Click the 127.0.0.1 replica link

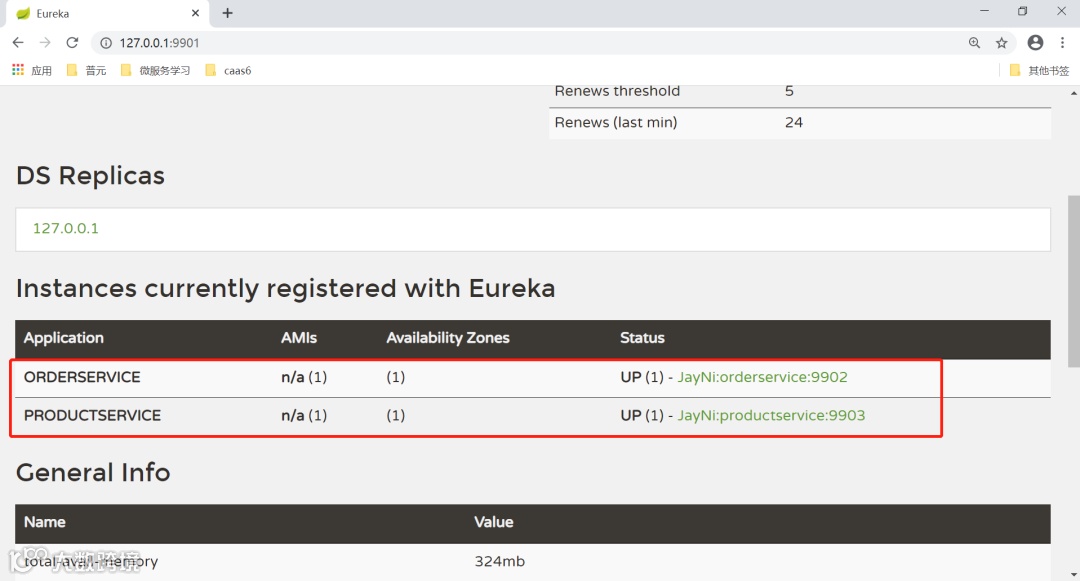[x=66, y=228]
